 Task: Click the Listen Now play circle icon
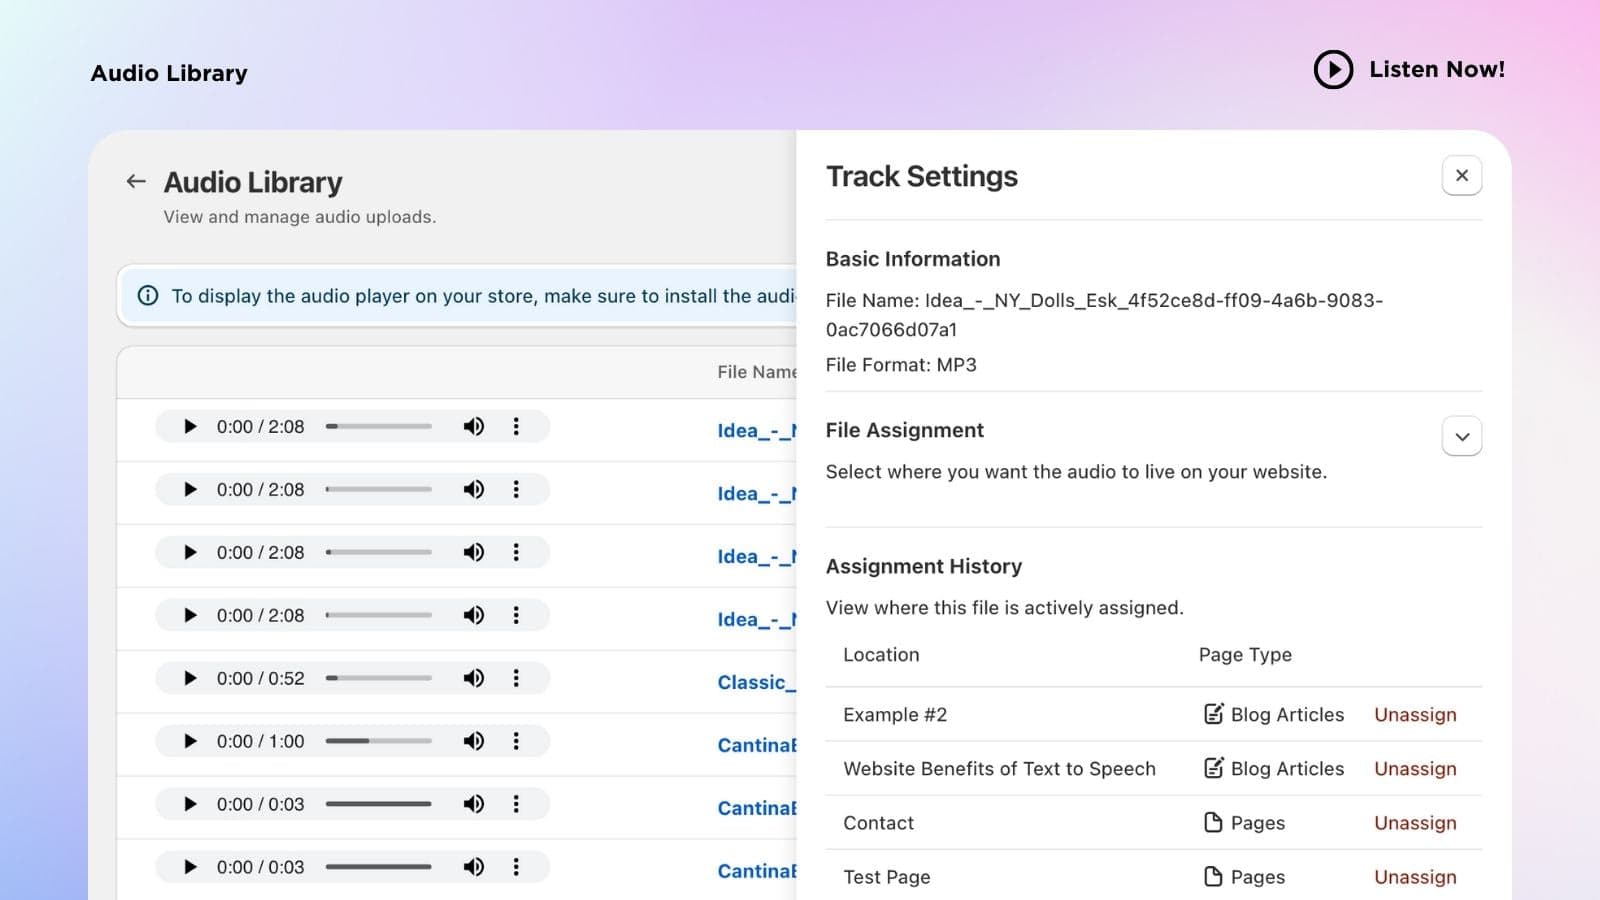point(1333,70)
